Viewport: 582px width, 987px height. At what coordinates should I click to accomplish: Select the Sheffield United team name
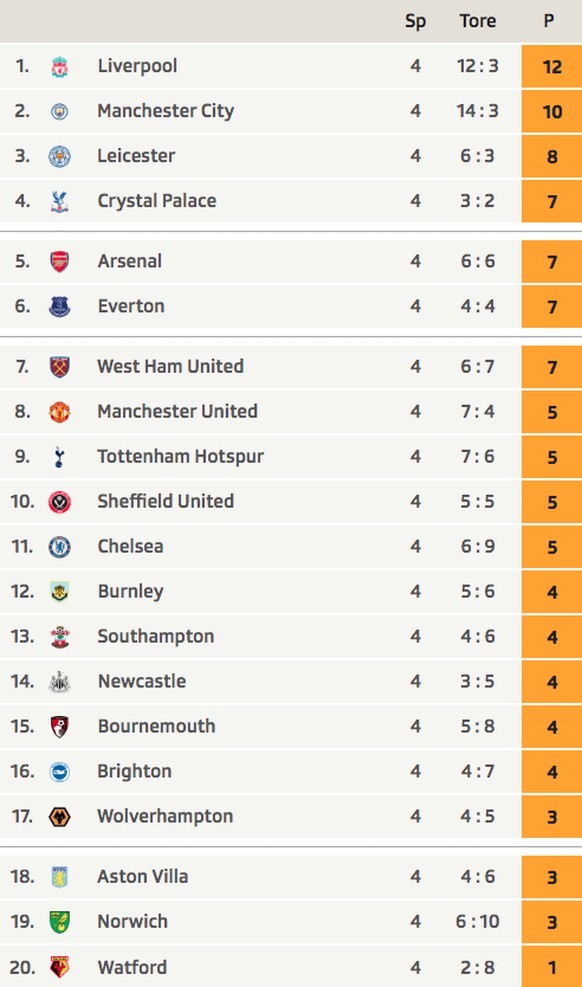[165, 501]
